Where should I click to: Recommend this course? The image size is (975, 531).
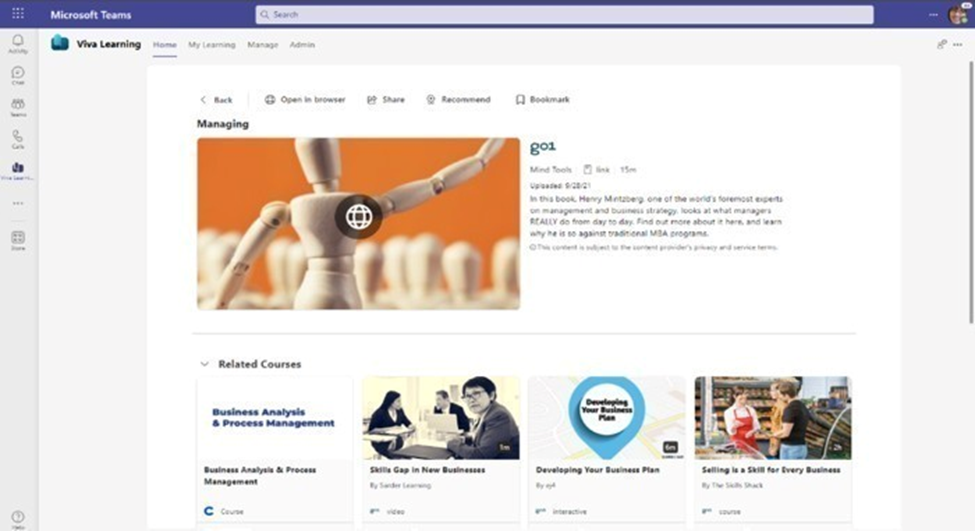[x=458, y=99]
